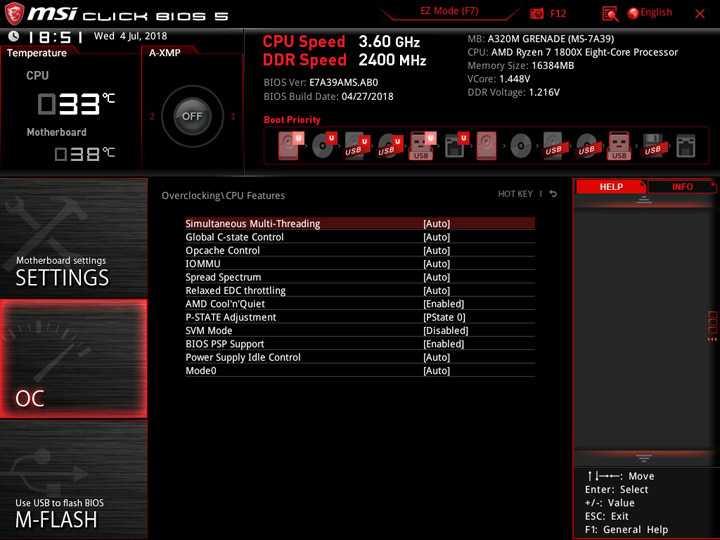The image size is (720, 540).
Task: Change P-STATE Adjustment [PState 0] value
Action: click(444, 317)
